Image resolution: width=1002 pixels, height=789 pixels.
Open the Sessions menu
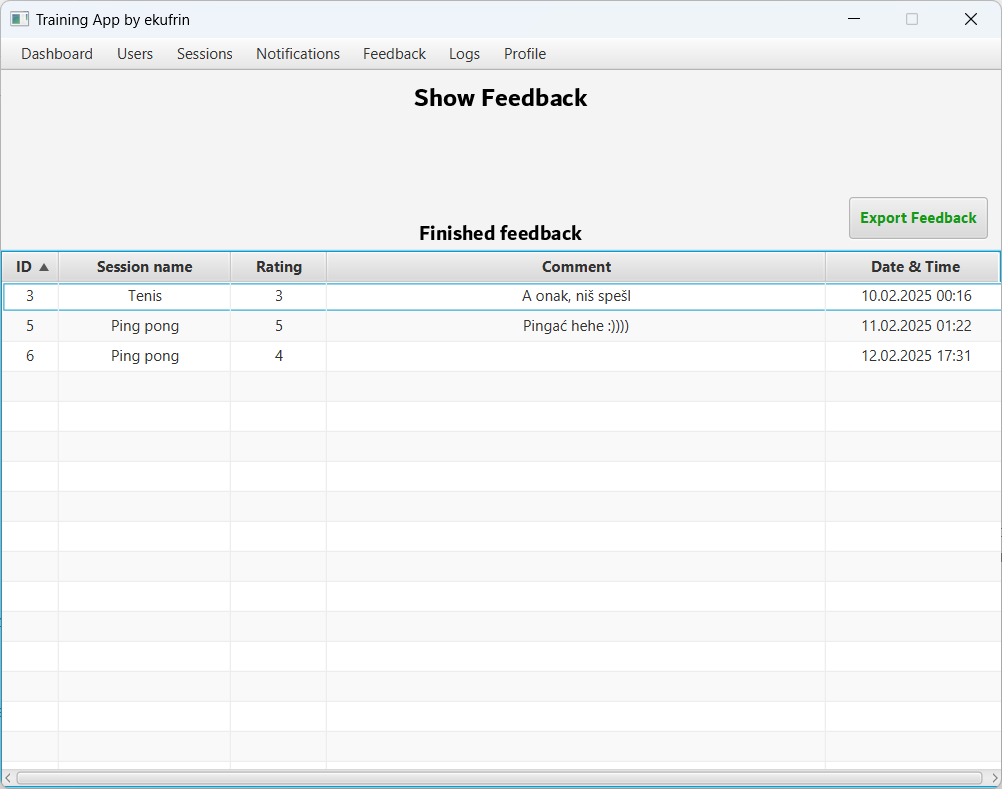[204, 54]
